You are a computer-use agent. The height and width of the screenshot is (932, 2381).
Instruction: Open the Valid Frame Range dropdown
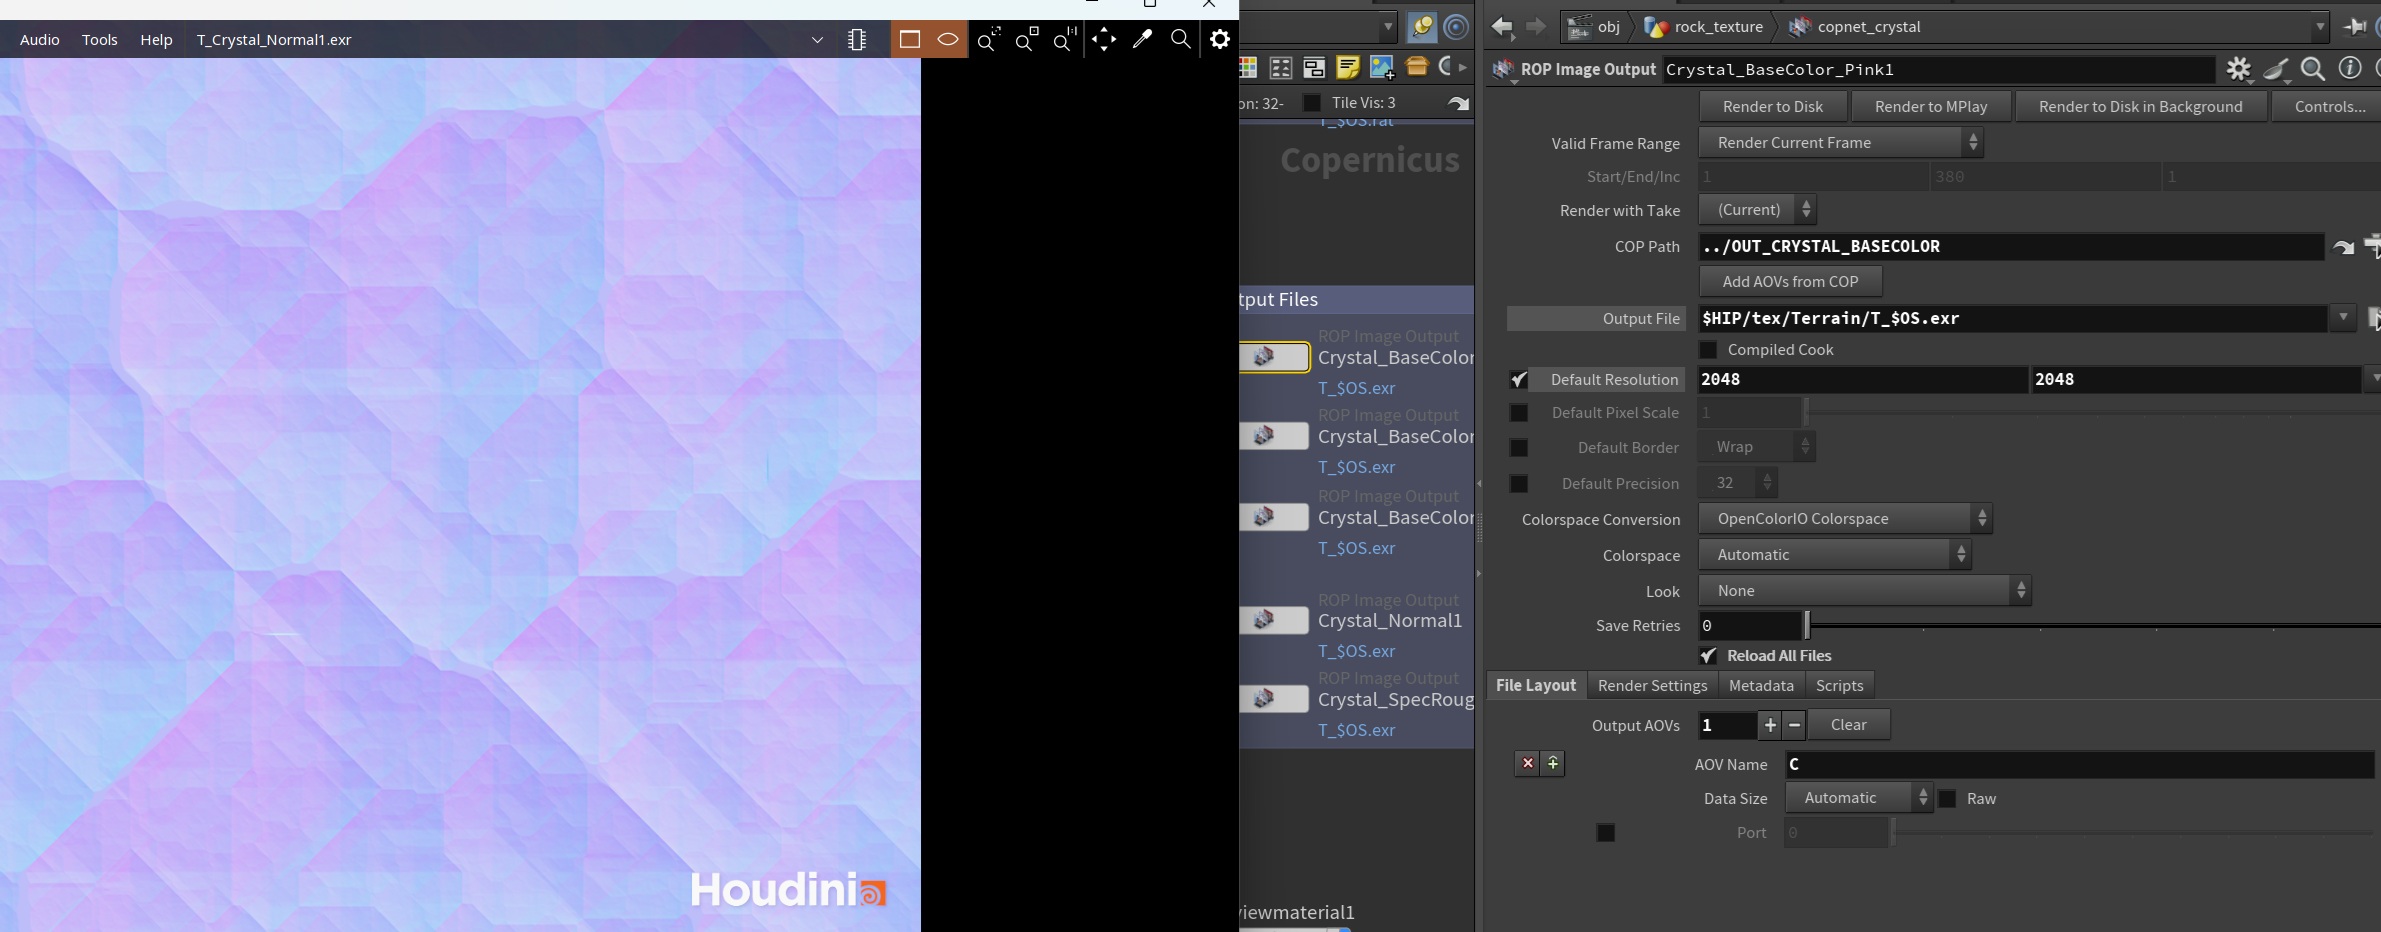click(x=1841, y=143)
